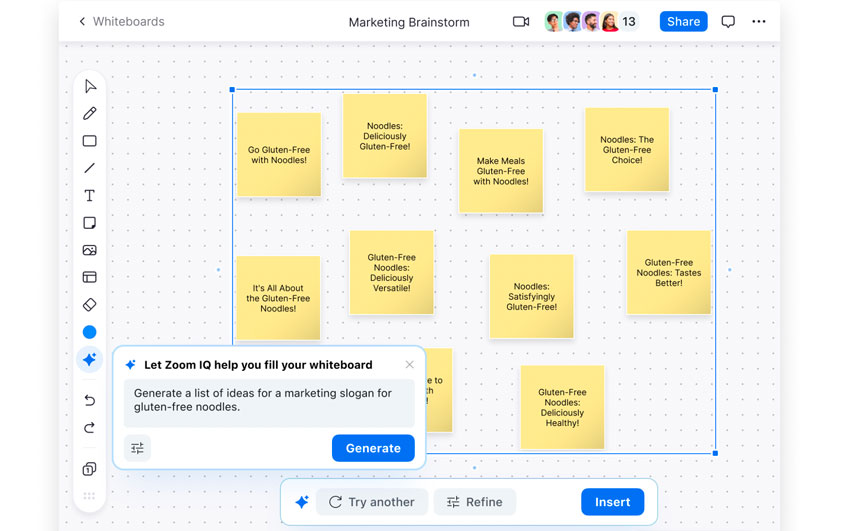The height and width of the screenshot is (531, 860).
Task: Select the eraser tool
Action: (90, 305)
